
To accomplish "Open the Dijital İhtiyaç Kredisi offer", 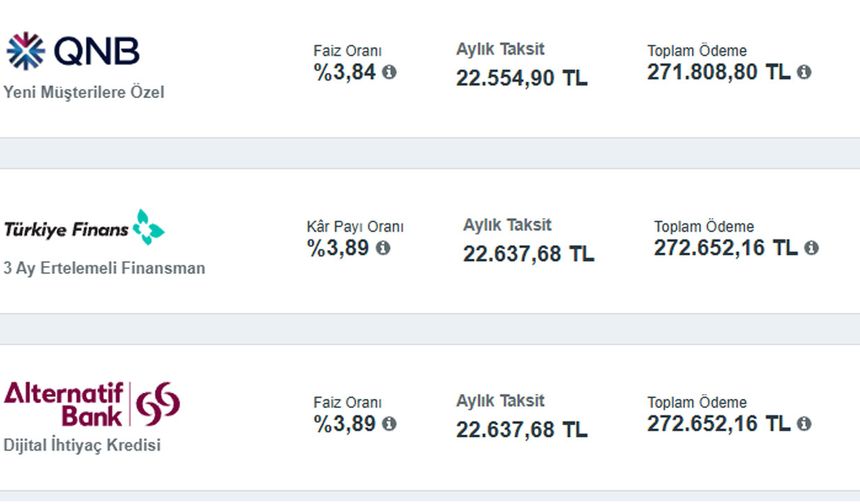I will [x=82, y=445].
